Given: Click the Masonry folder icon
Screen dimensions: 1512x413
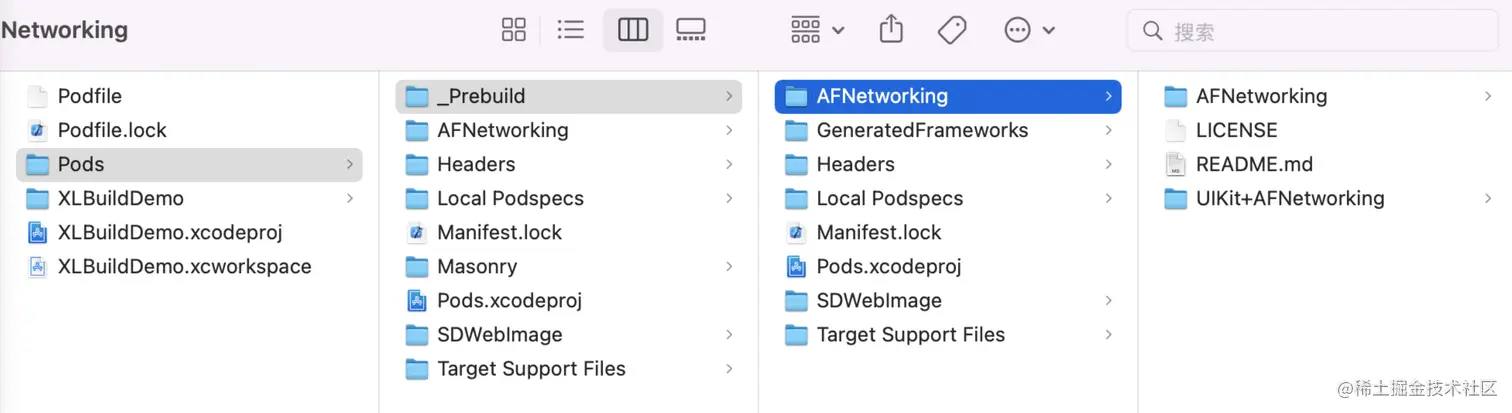Looking at the screenshot, I should point(417,266).
